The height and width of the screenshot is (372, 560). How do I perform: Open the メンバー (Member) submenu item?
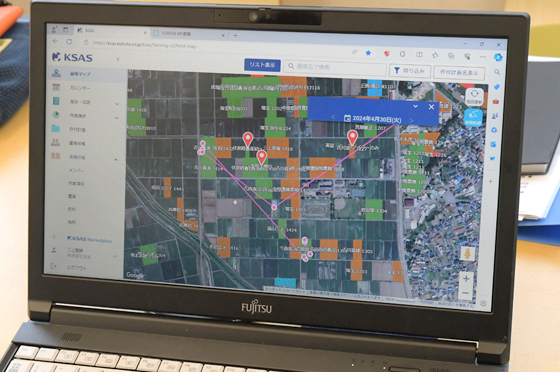(76, 170)
